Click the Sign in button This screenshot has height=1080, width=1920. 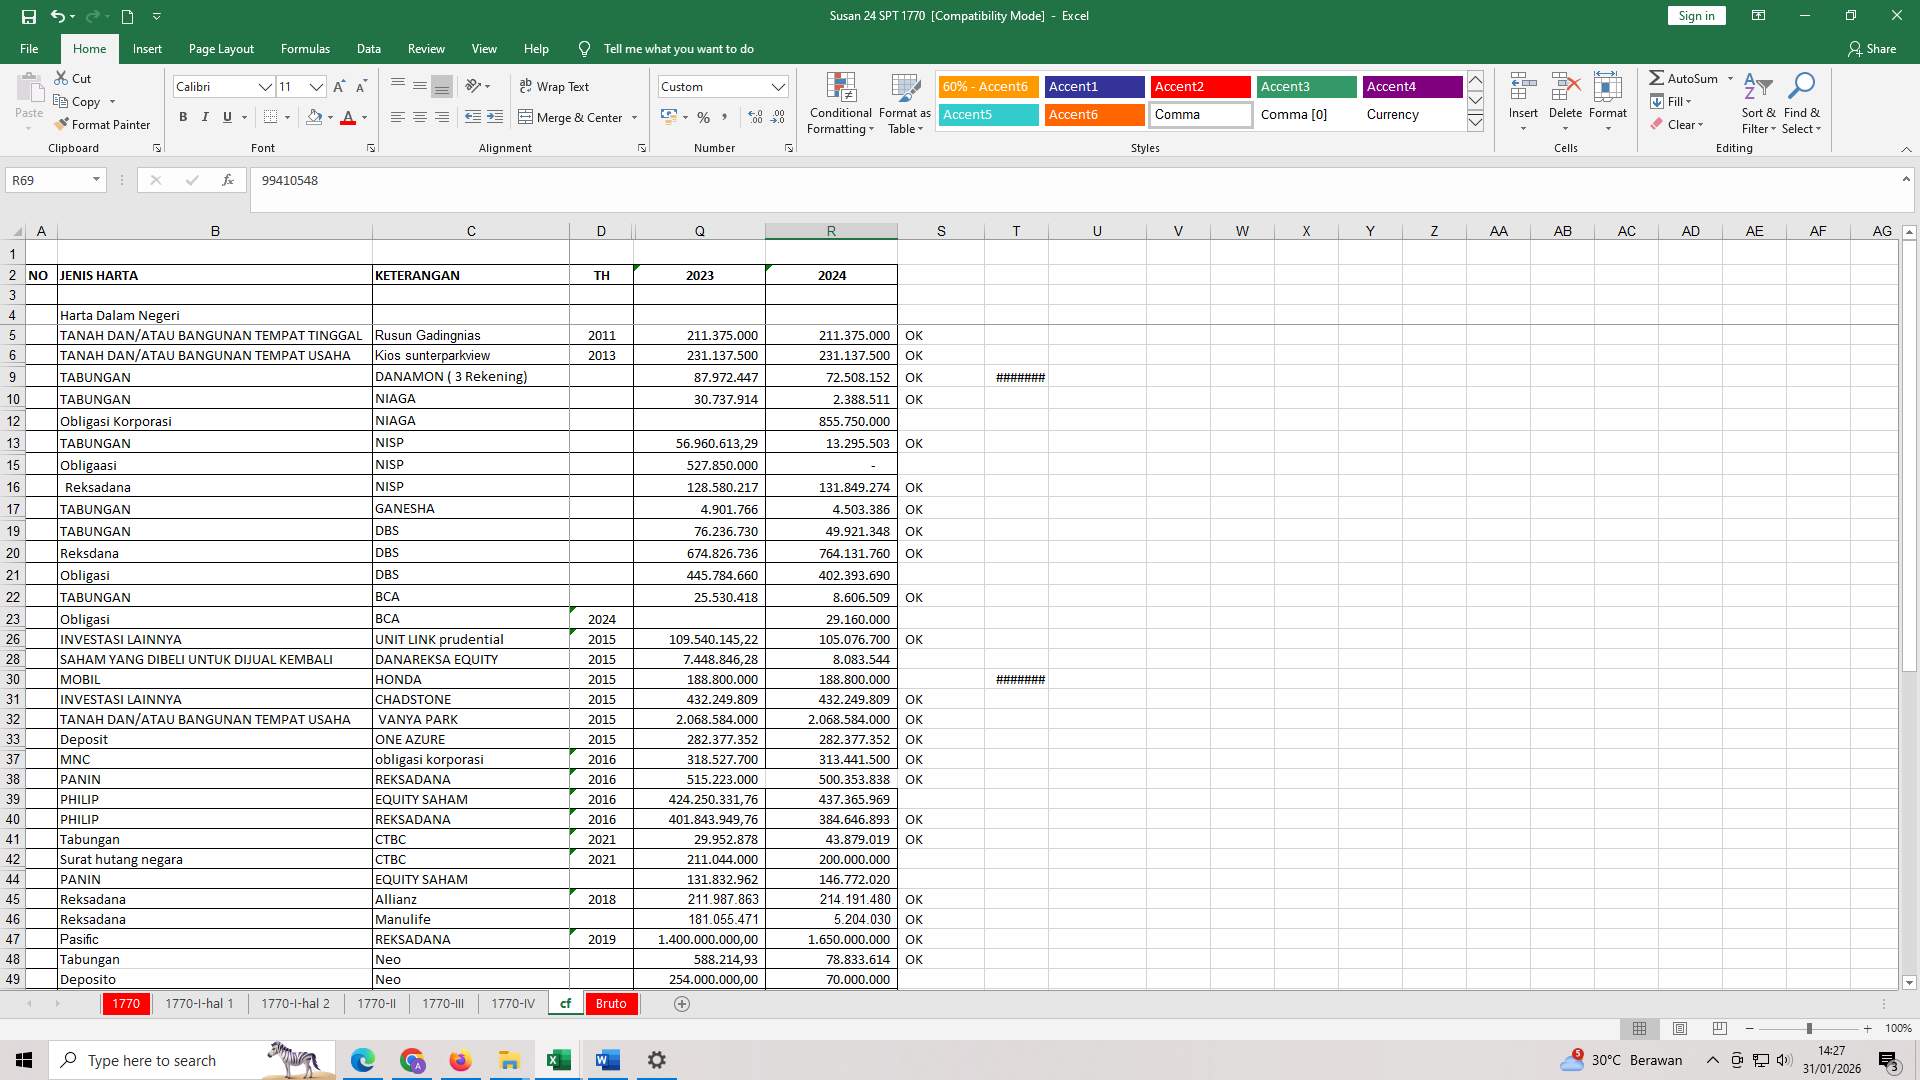(x=1695, y=15)
